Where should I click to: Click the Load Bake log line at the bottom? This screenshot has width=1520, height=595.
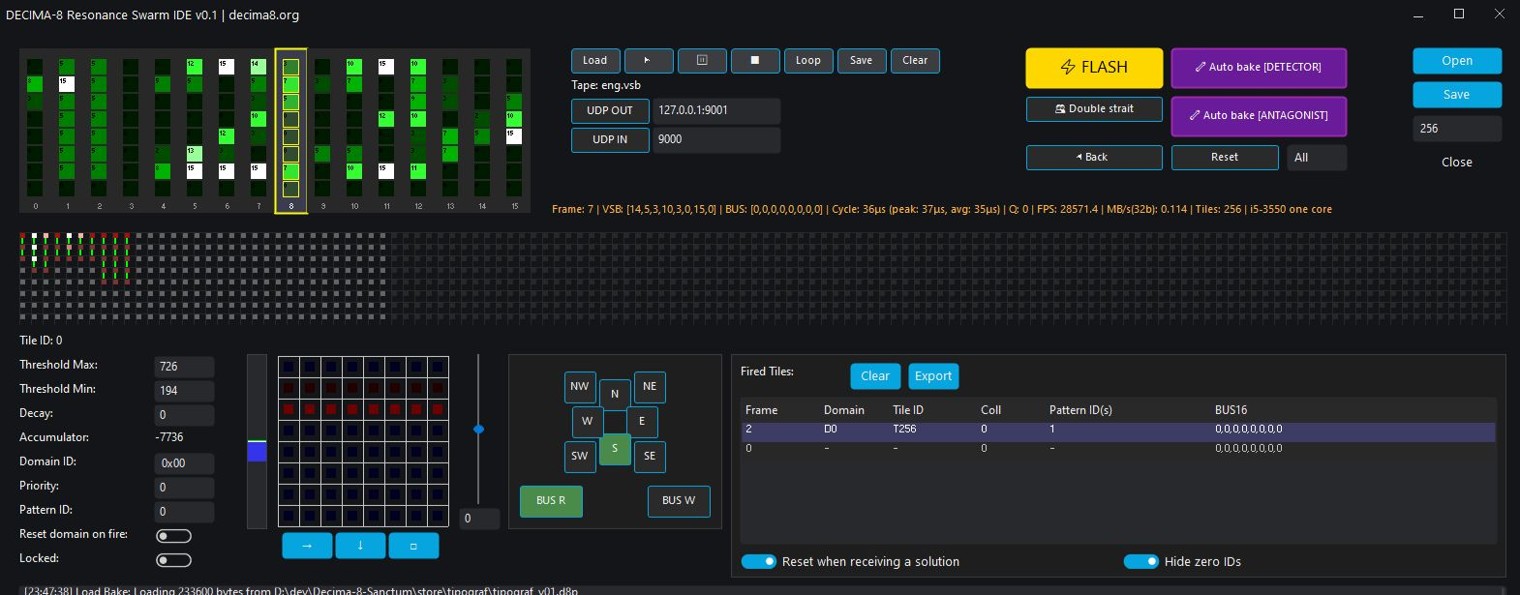[x=300, y=591]
